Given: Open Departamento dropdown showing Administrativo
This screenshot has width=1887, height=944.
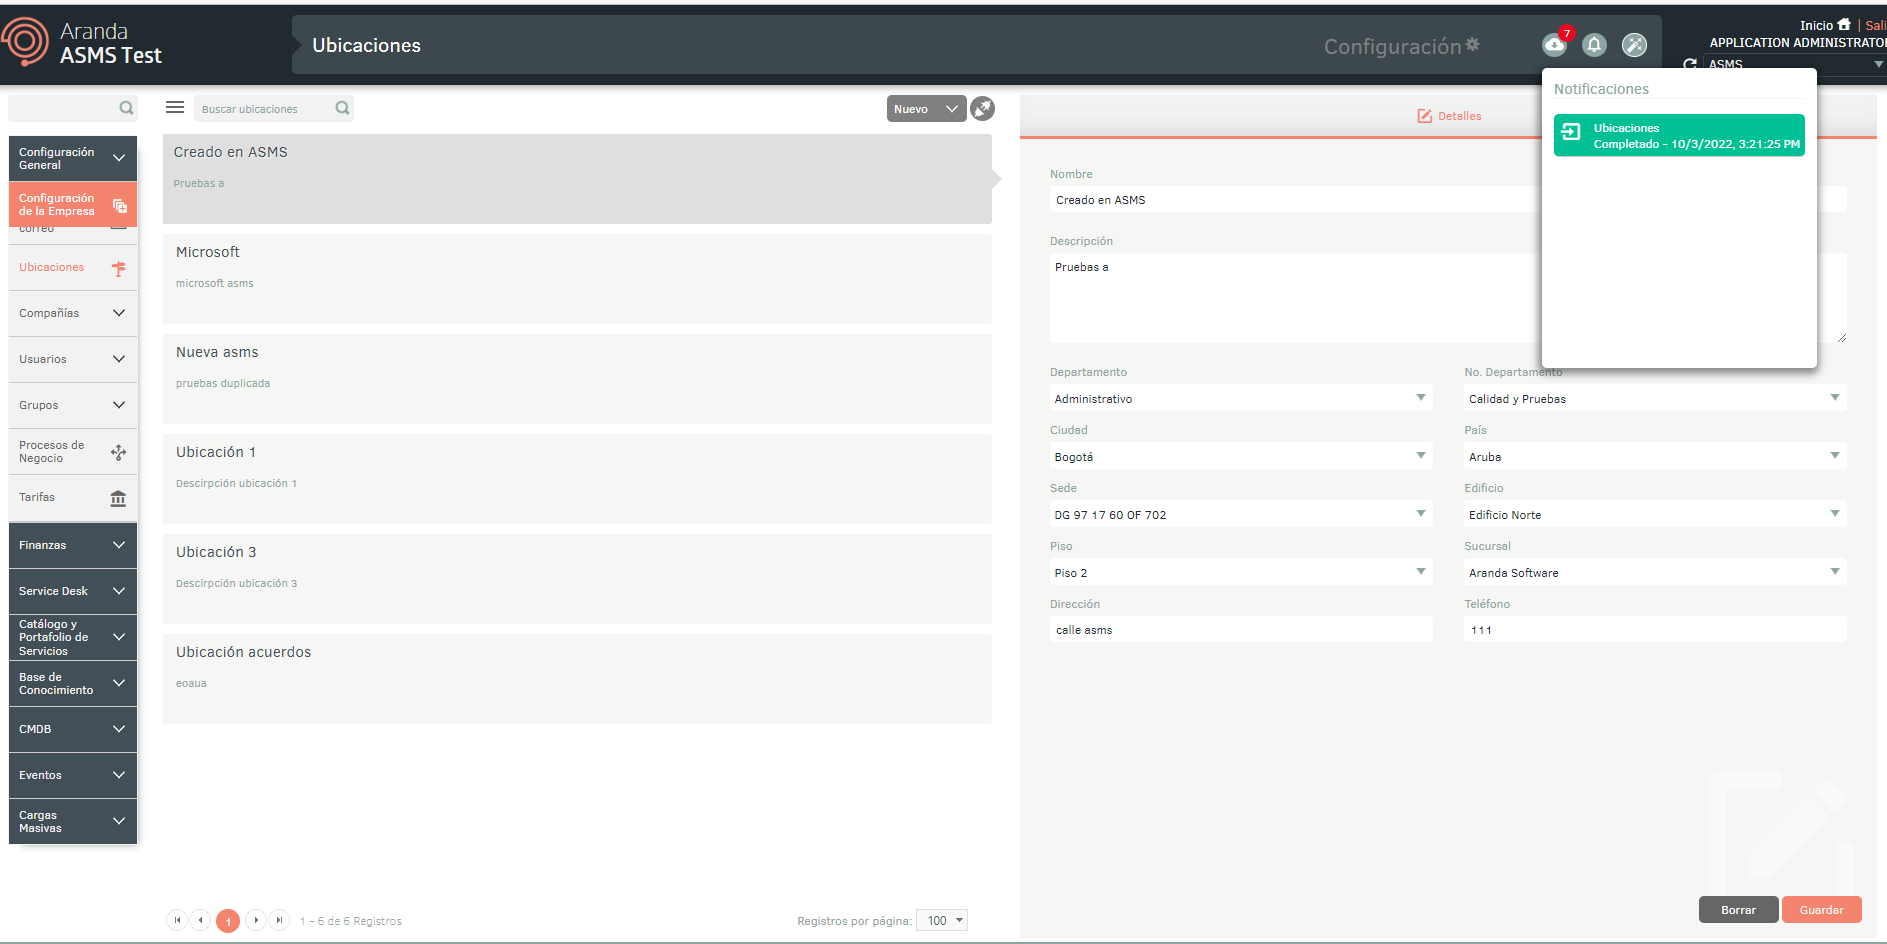Looking at the screenshot, I should (x=1241, y=398).
